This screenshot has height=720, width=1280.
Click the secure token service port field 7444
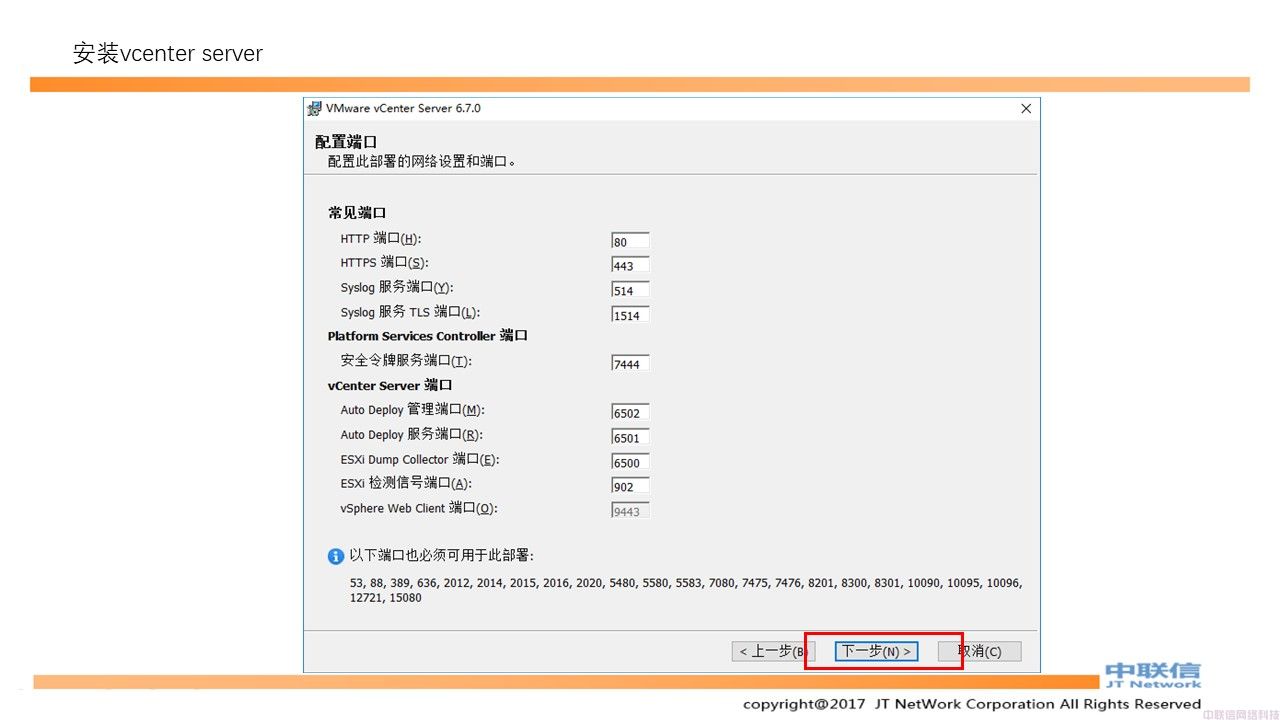pos(630,363)
